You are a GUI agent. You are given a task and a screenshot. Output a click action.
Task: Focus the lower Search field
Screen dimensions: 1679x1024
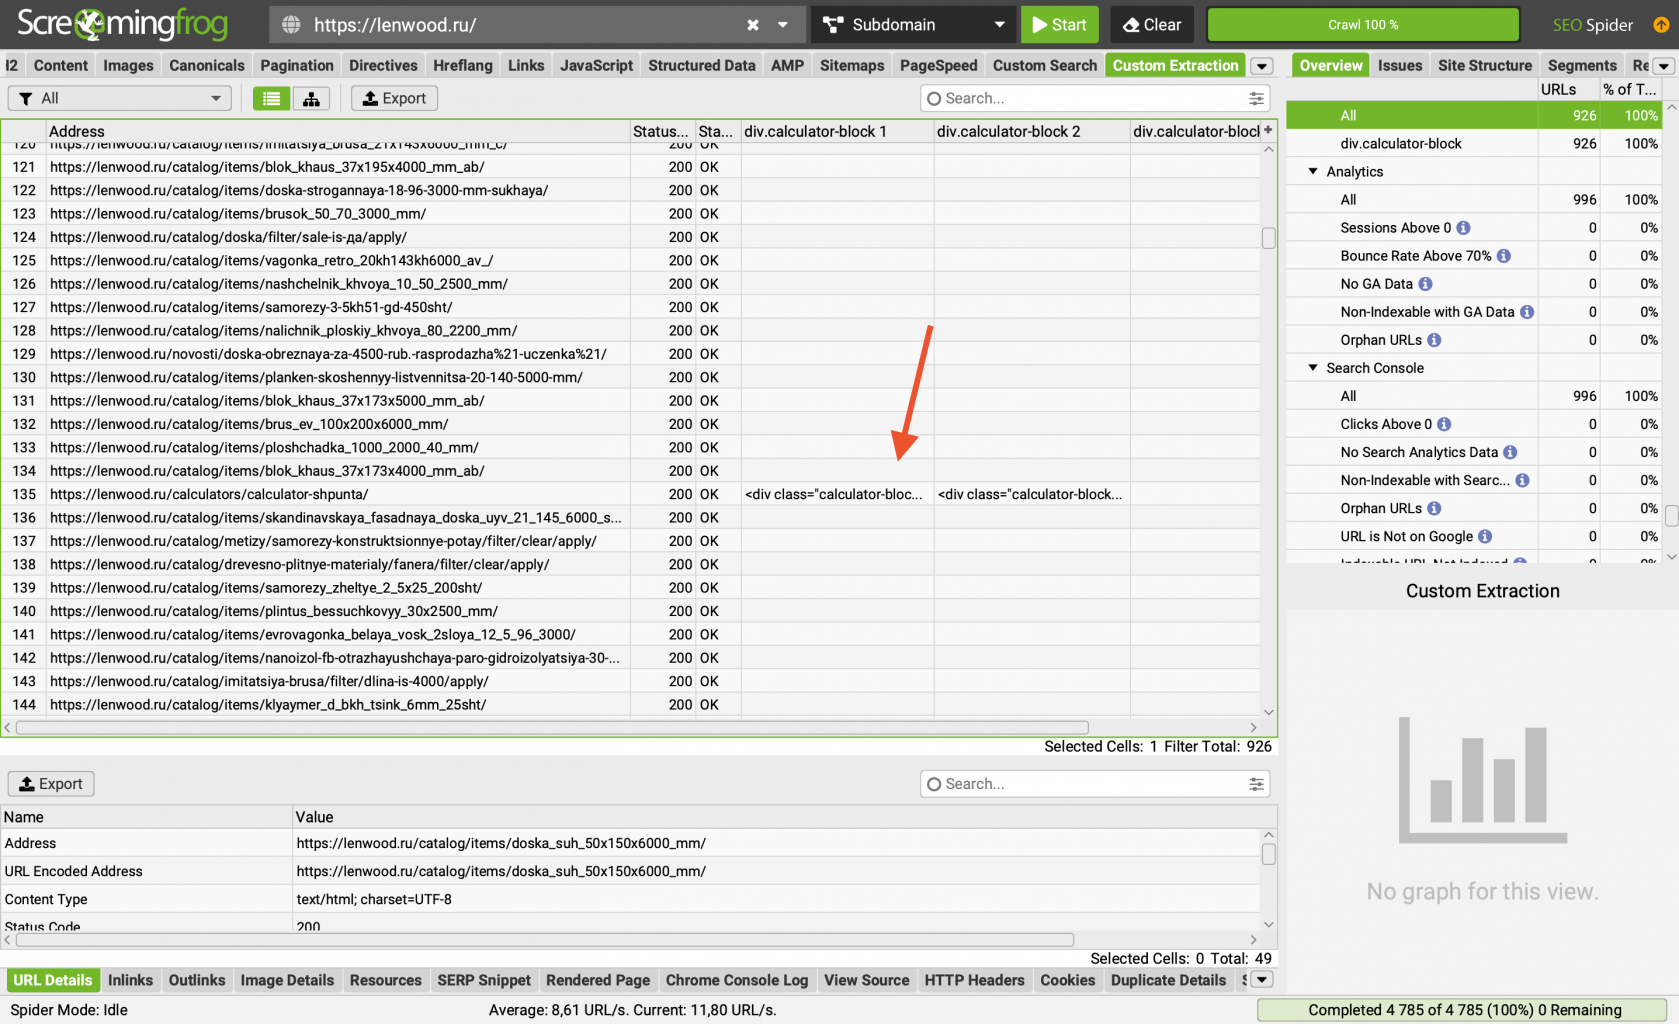pyautogui.click(x=1095, y=784)
